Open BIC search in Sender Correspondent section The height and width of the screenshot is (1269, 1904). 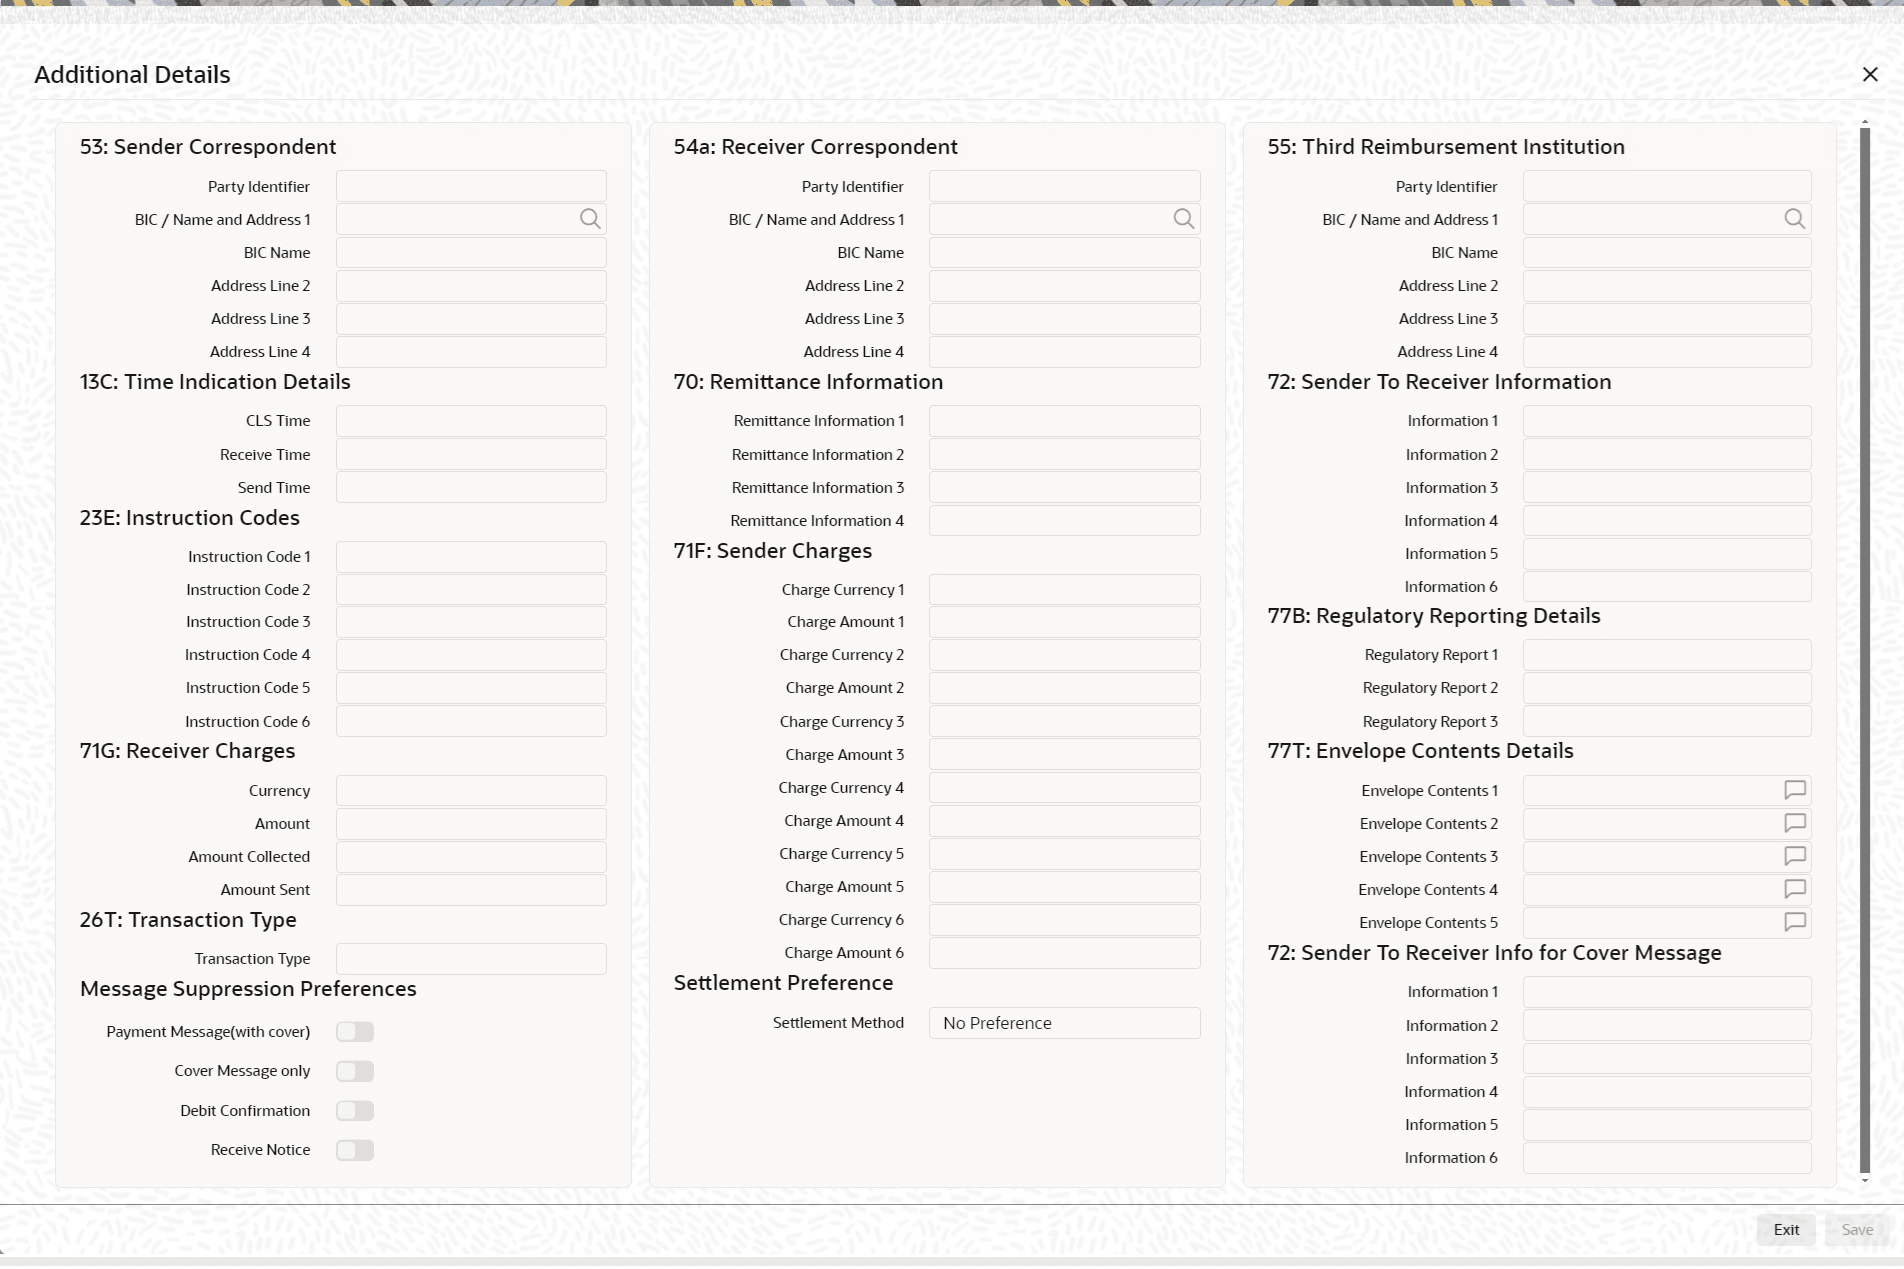590,219
